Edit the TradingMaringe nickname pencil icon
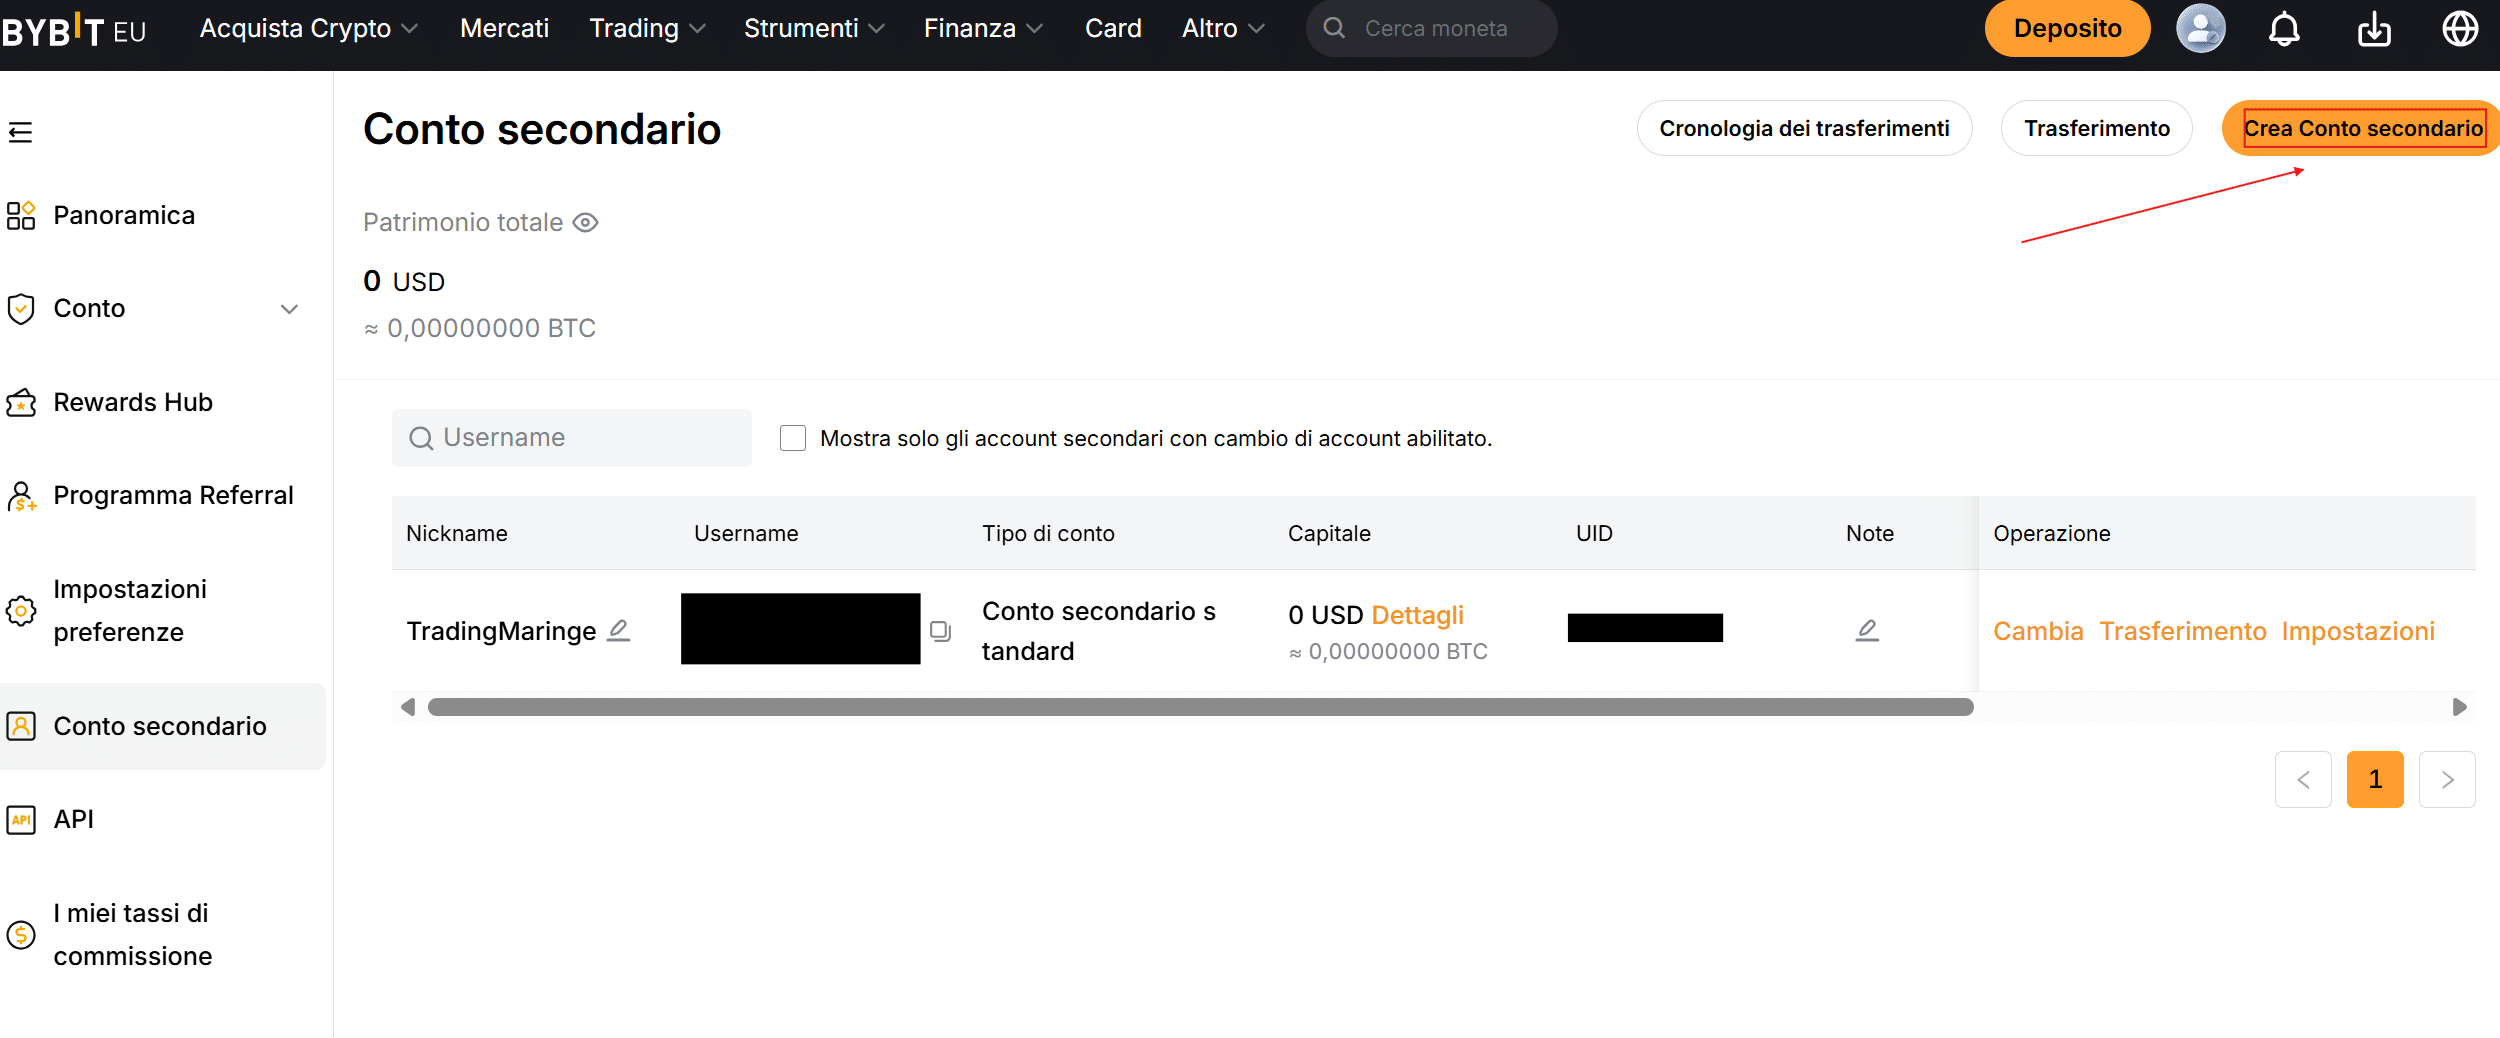2500x1038 pixels. tap(619, 630)
